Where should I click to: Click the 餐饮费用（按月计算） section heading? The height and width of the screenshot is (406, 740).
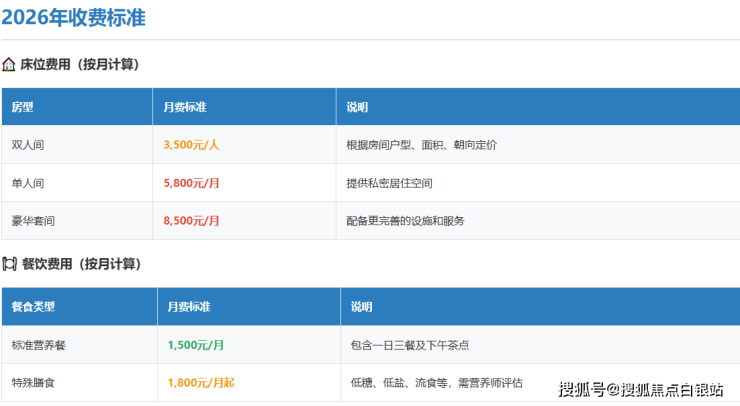click(x=81, y=264)
